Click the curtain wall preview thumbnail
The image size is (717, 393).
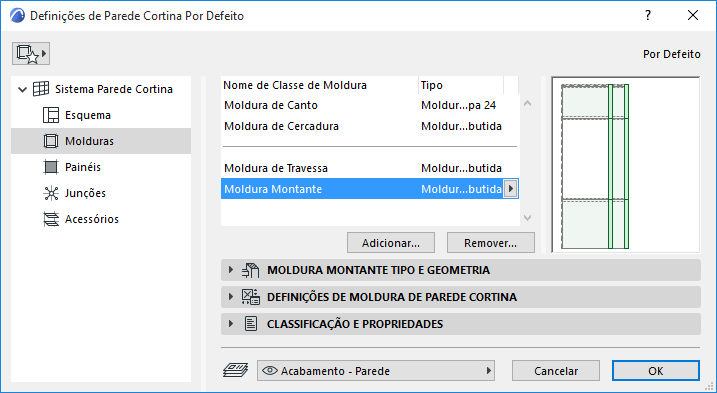click(x=626, y=165)
